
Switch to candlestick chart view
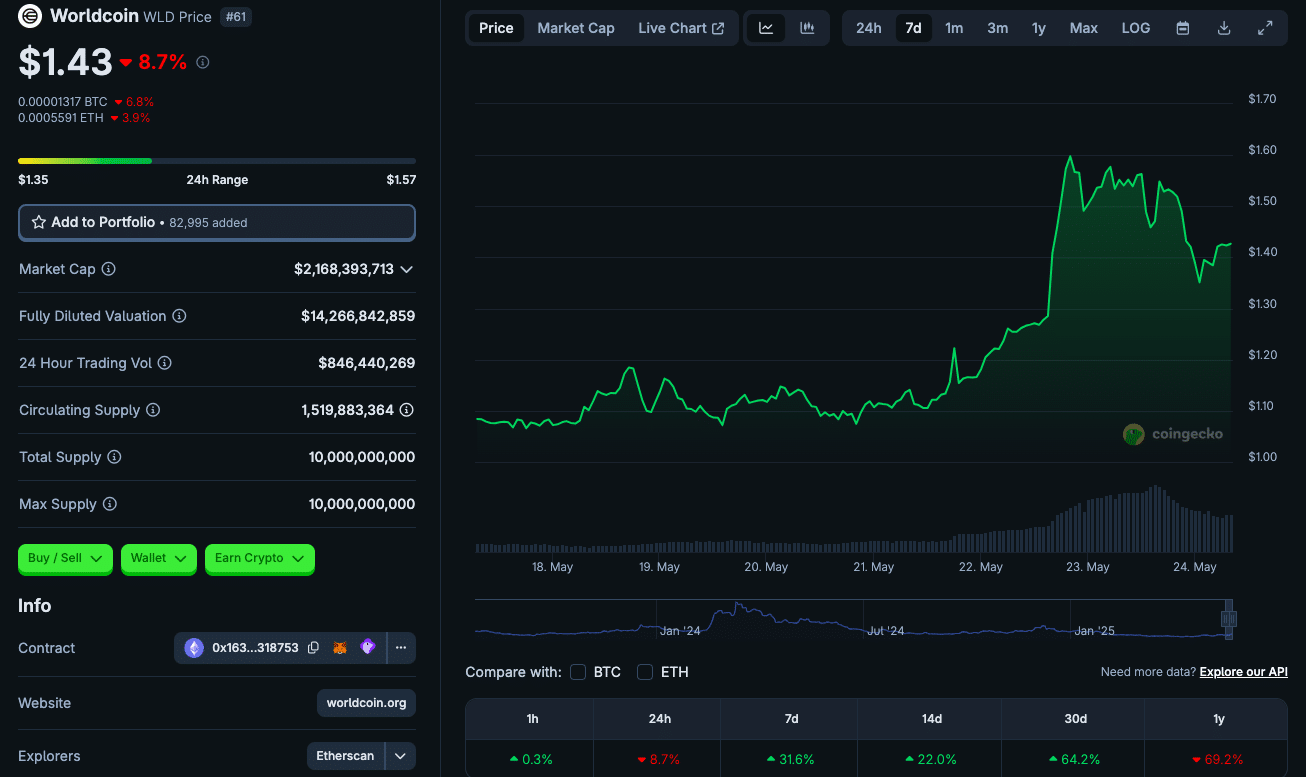(x=807, y=28)
